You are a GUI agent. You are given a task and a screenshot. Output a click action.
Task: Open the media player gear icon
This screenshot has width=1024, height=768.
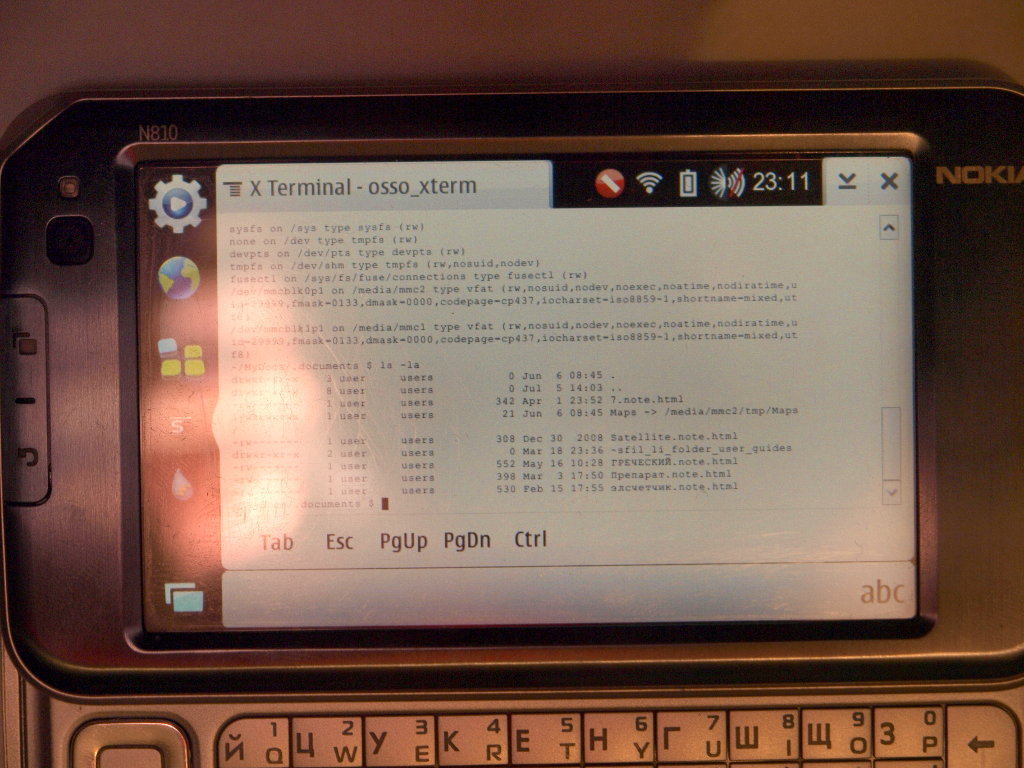pos(177,203)
